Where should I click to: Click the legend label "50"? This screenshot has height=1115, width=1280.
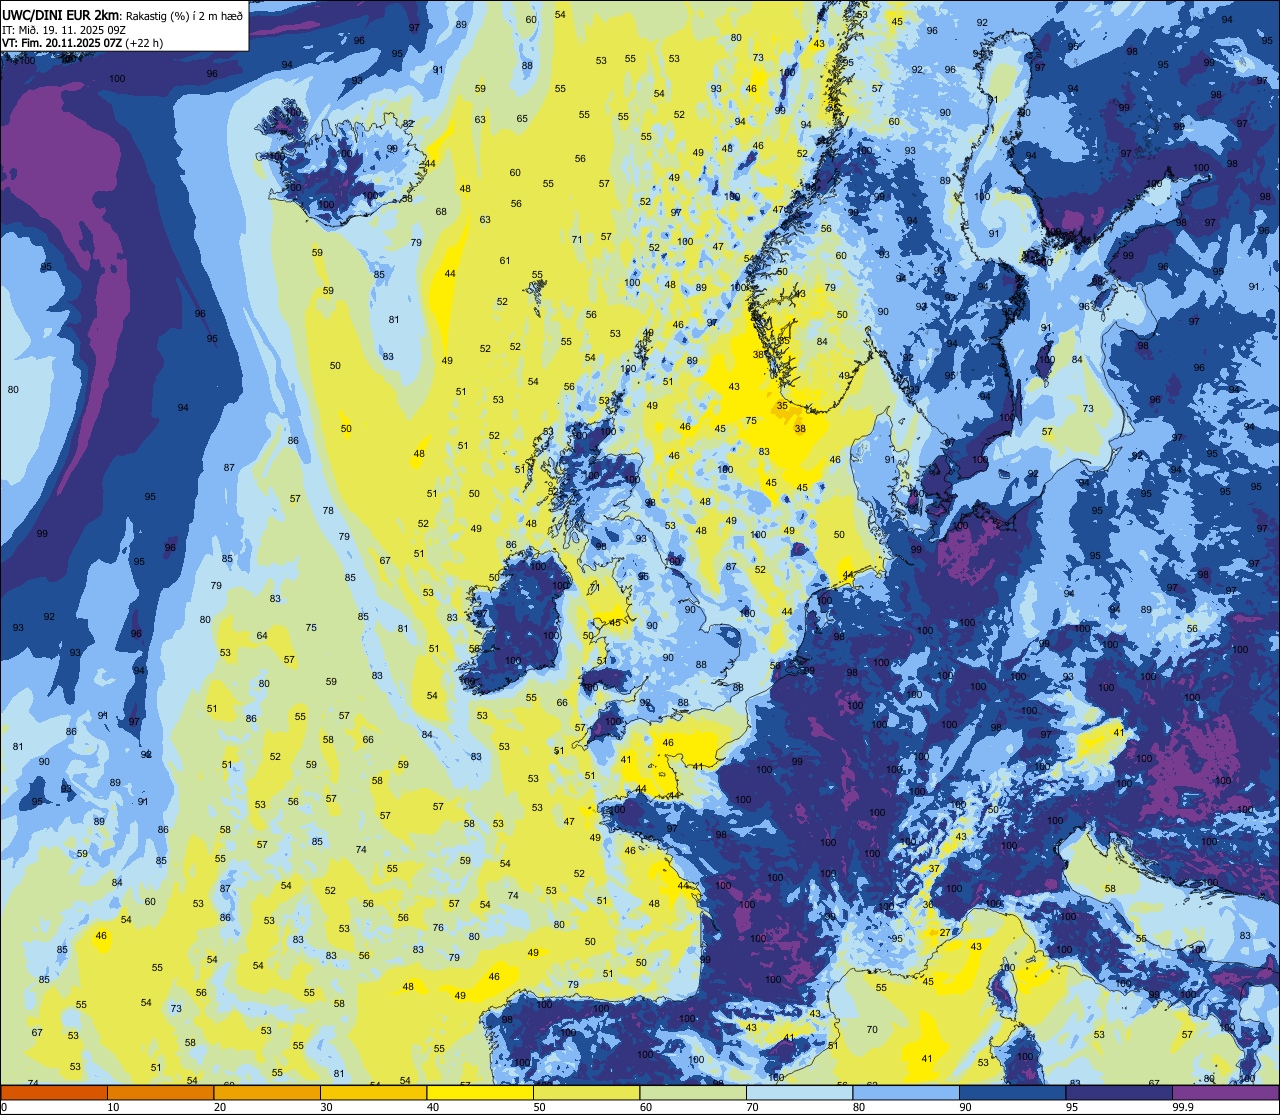[539, 1107]
